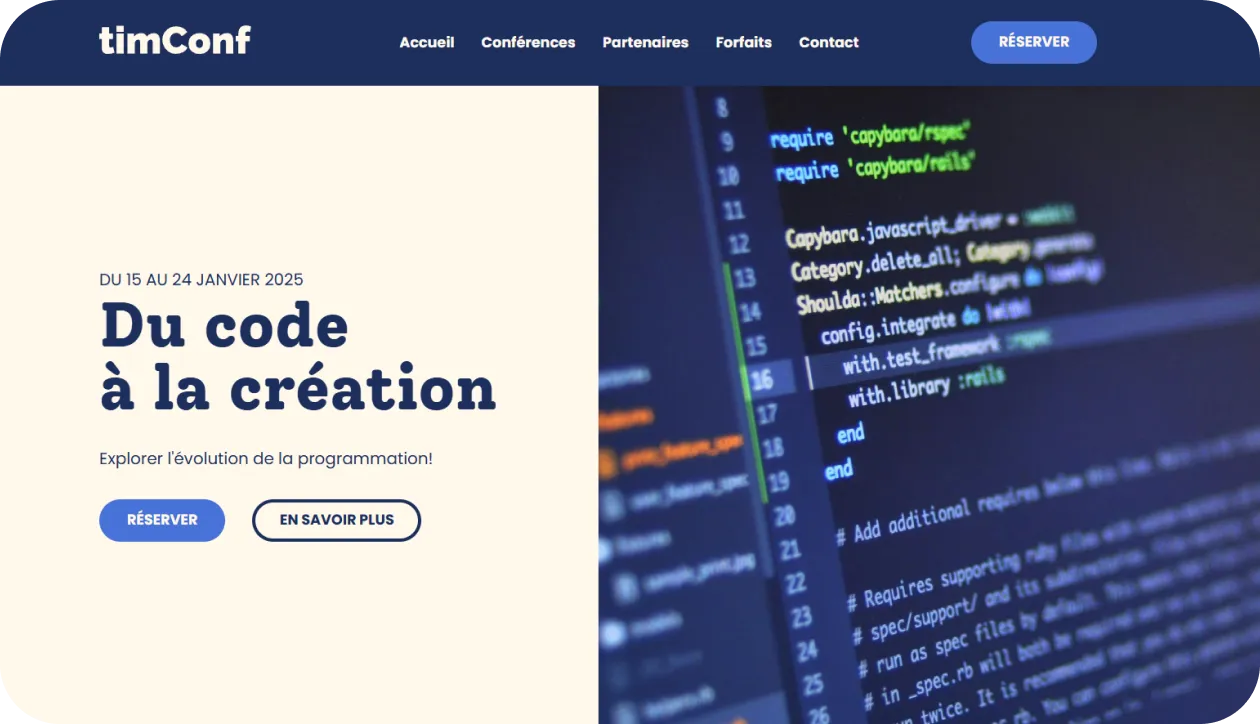1260x724 pixels.
Task: Click the tagline about programming evolution
Action: tap(265, 458)
